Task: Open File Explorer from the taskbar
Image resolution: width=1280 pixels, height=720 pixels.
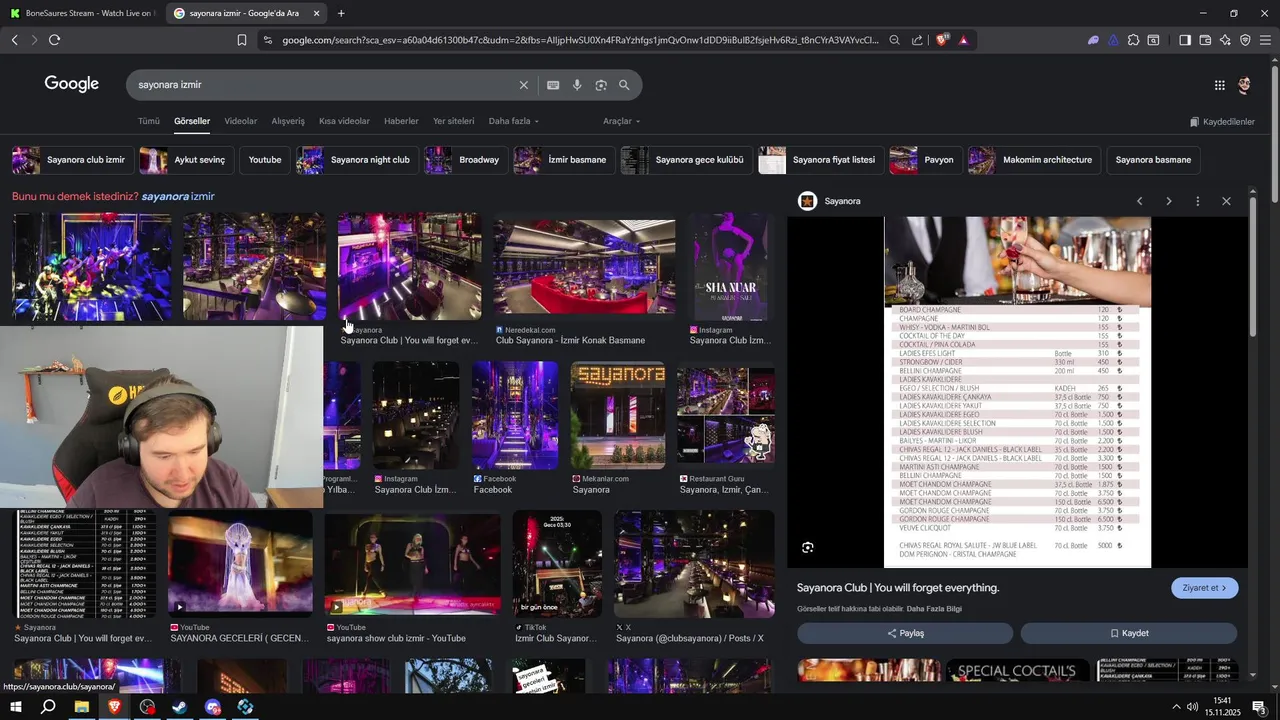Action: 82,707
